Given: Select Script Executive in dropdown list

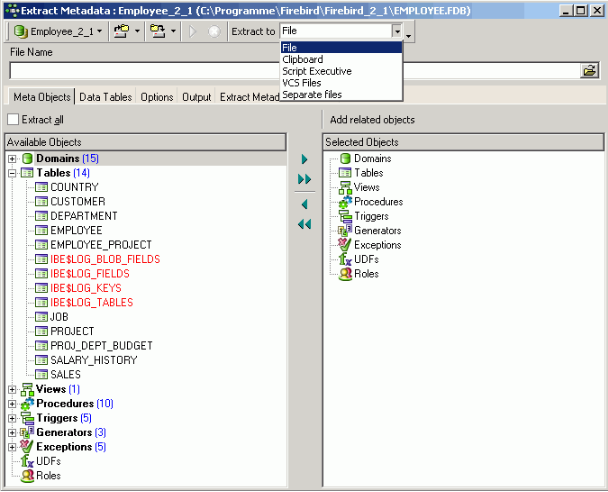Looking at the screenshot, I should point(316,72).
